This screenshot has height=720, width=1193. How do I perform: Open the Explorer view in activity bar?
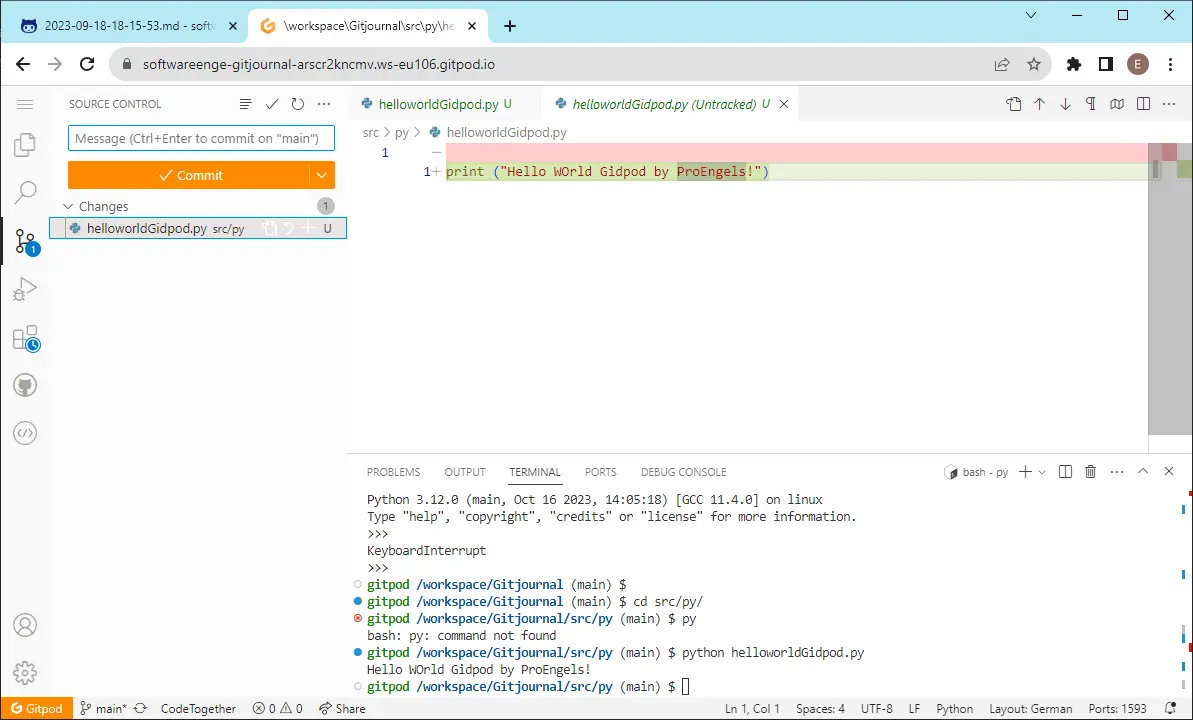25,145
